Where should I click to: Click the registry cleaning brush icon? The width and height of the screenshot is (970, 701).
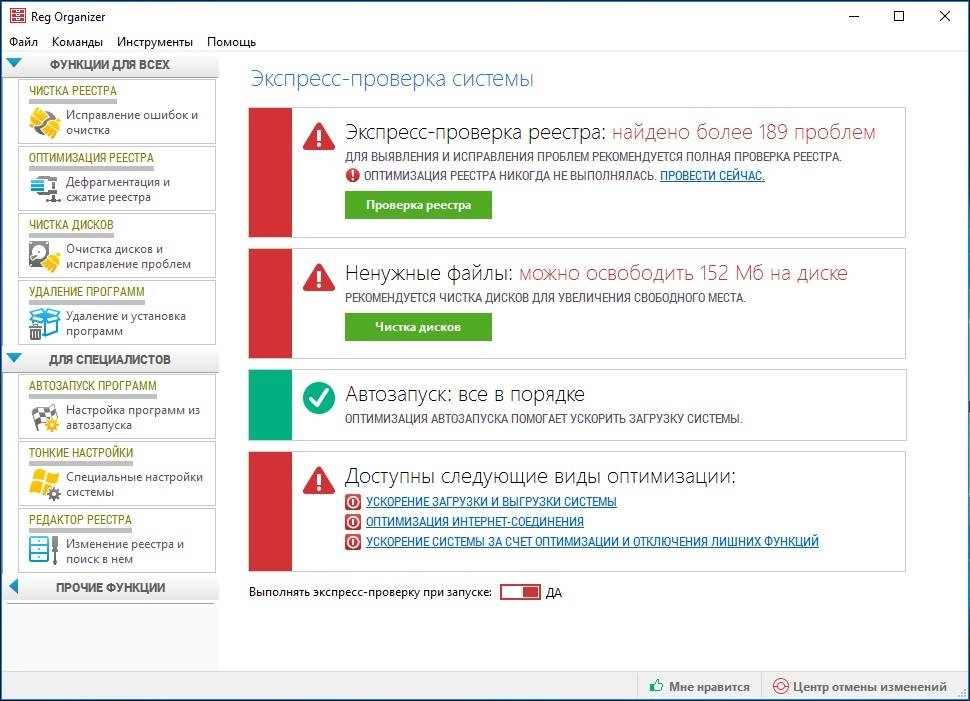[x=44, y=123]
